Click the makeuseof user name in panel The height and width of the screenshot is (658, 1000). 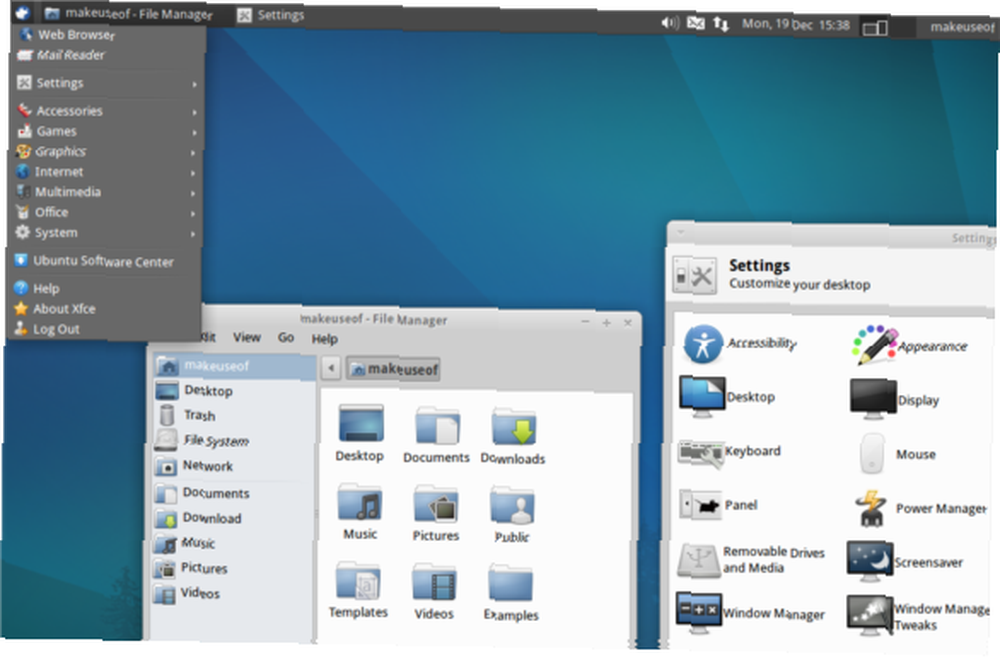(x=962, y=27)
